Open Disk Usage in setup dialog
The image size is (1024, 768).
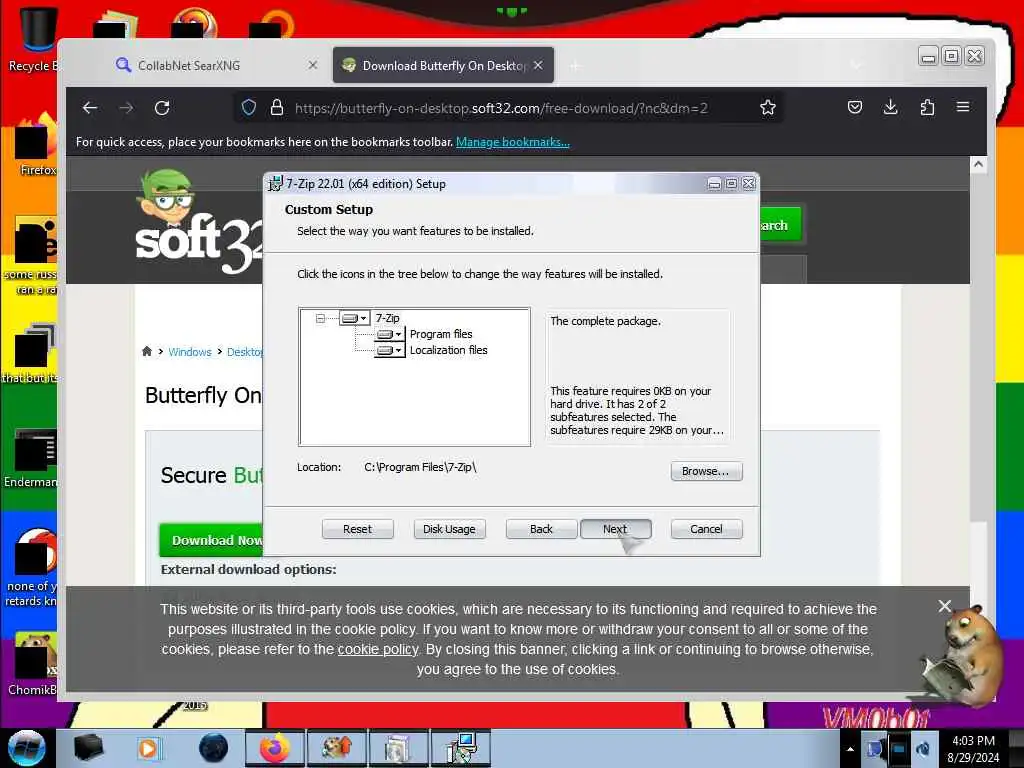(x=449, y=529)
